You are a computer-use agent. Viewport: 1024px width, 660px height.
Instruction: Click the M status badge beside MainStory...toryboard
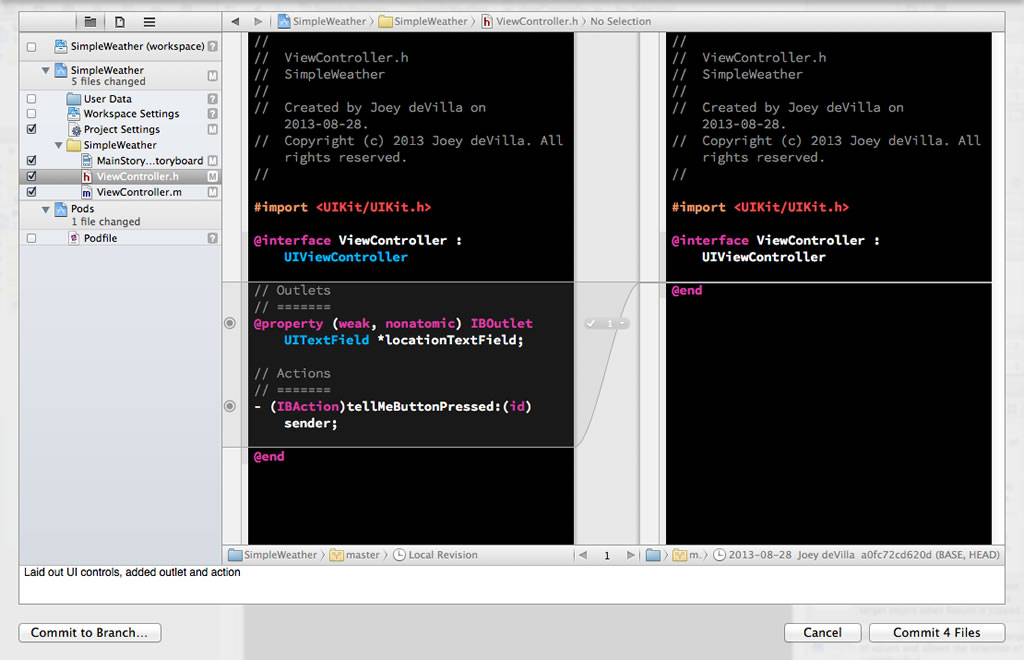(212, 161)
